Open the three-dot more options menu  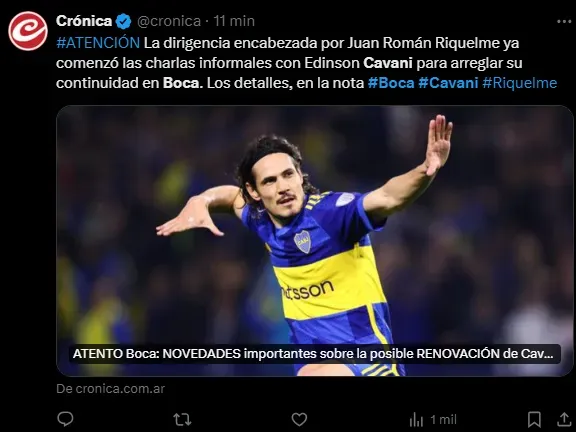pos(564,21)
